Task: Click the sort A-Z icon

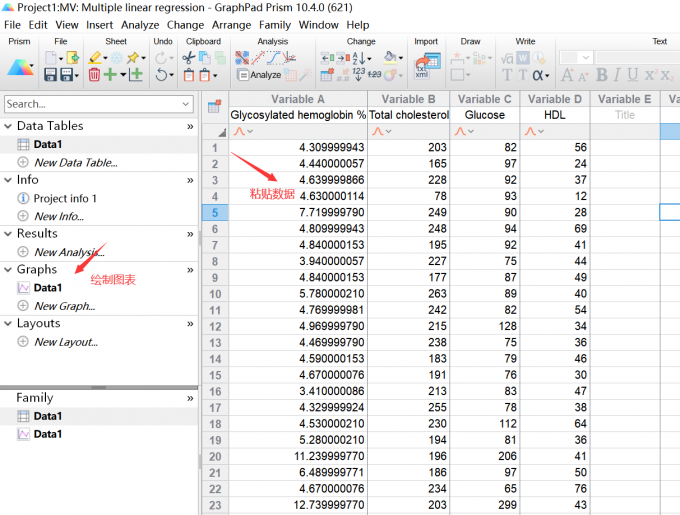Action: (359, 58)
